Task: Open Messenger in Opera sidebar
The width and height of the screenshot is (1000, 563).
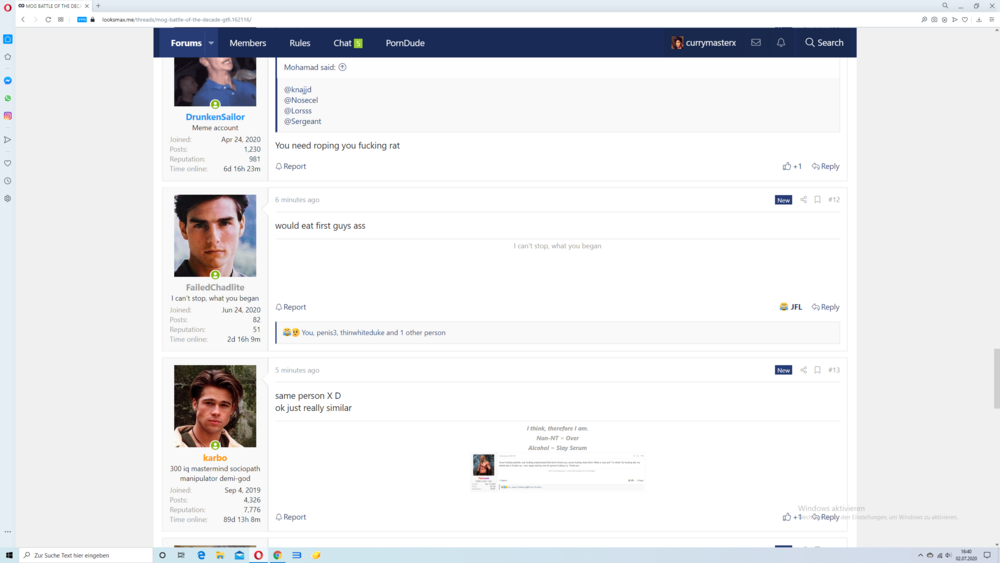Action: (8, 81)
